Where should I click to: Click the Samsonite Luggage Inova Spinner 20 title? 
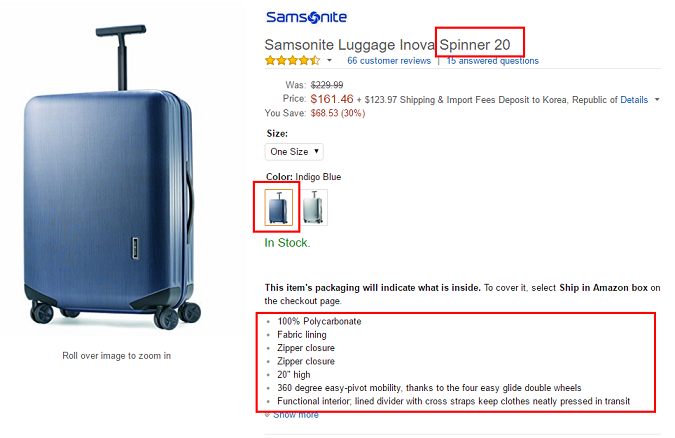[x=387, y=45]
